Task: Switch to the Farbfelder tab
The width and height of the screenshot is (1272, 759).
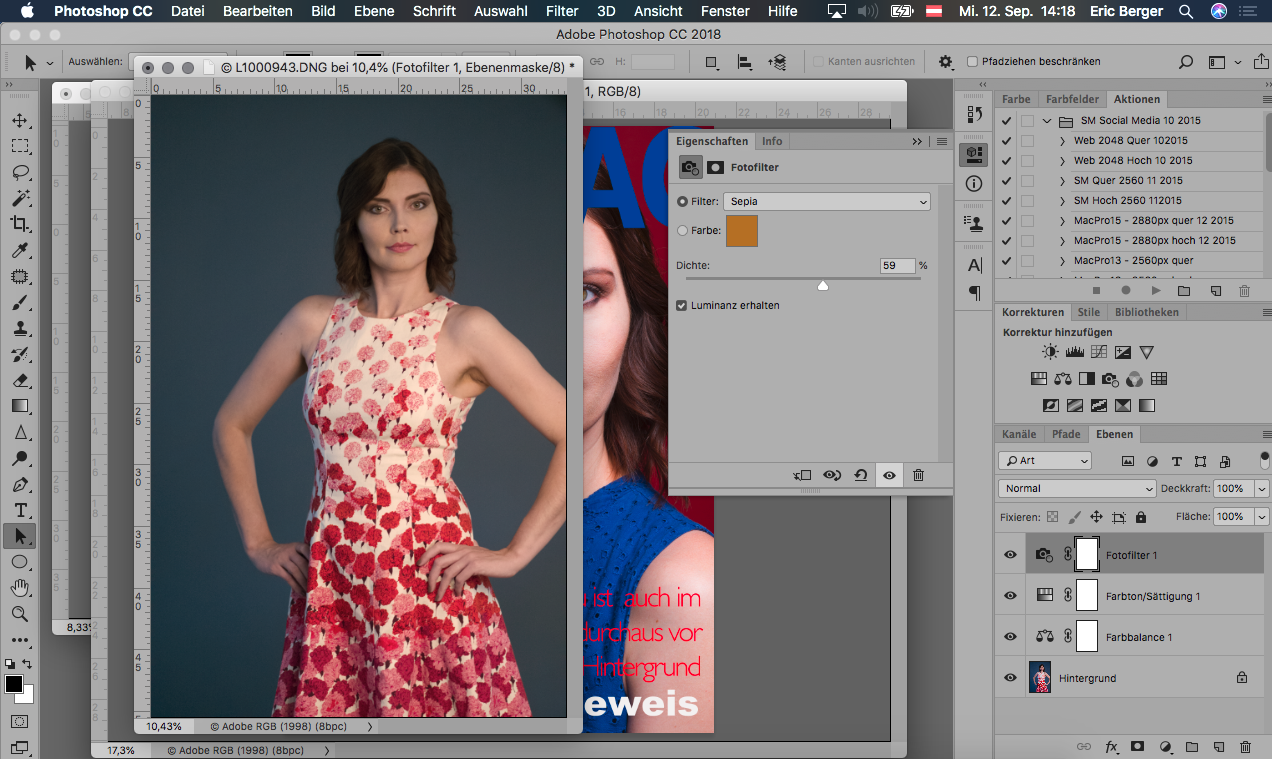Action: [1072, 99]
